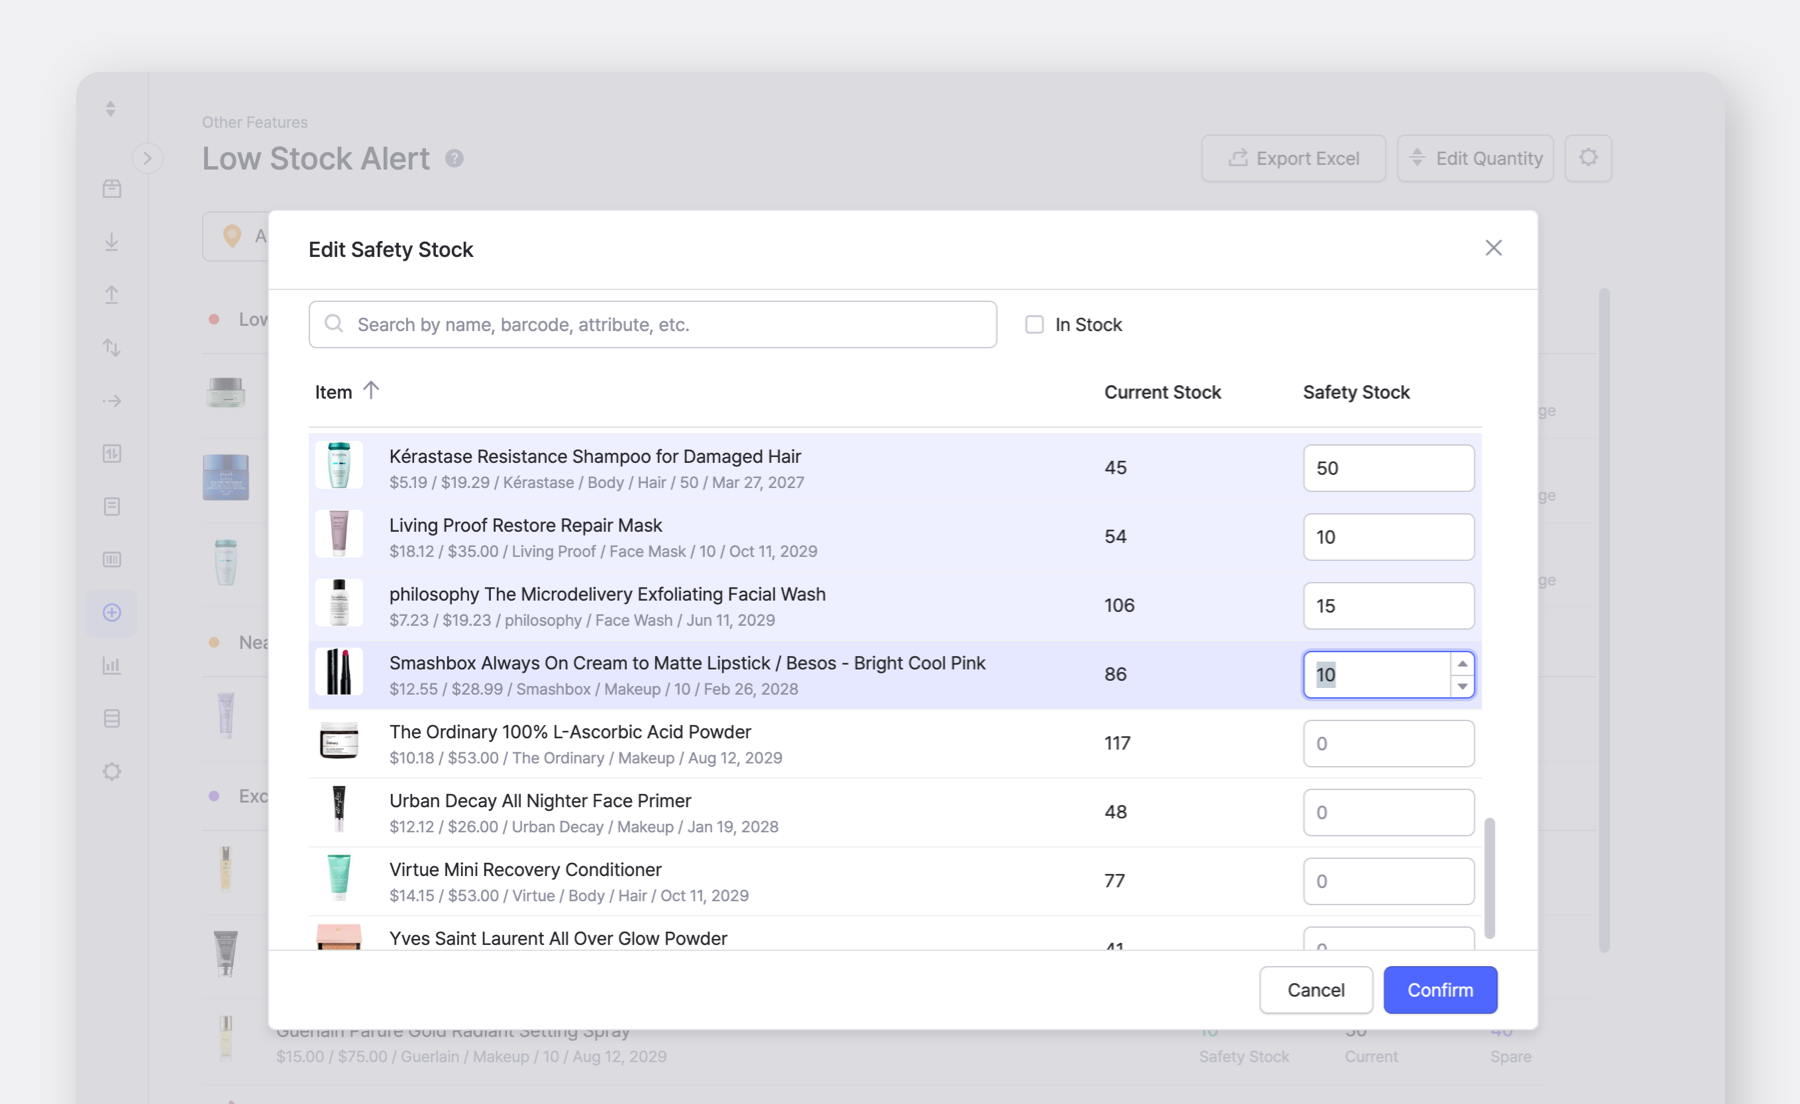The image size is (1800, 1104).
Task: Confirm the safety stock changes
Action: [1440, 990]
